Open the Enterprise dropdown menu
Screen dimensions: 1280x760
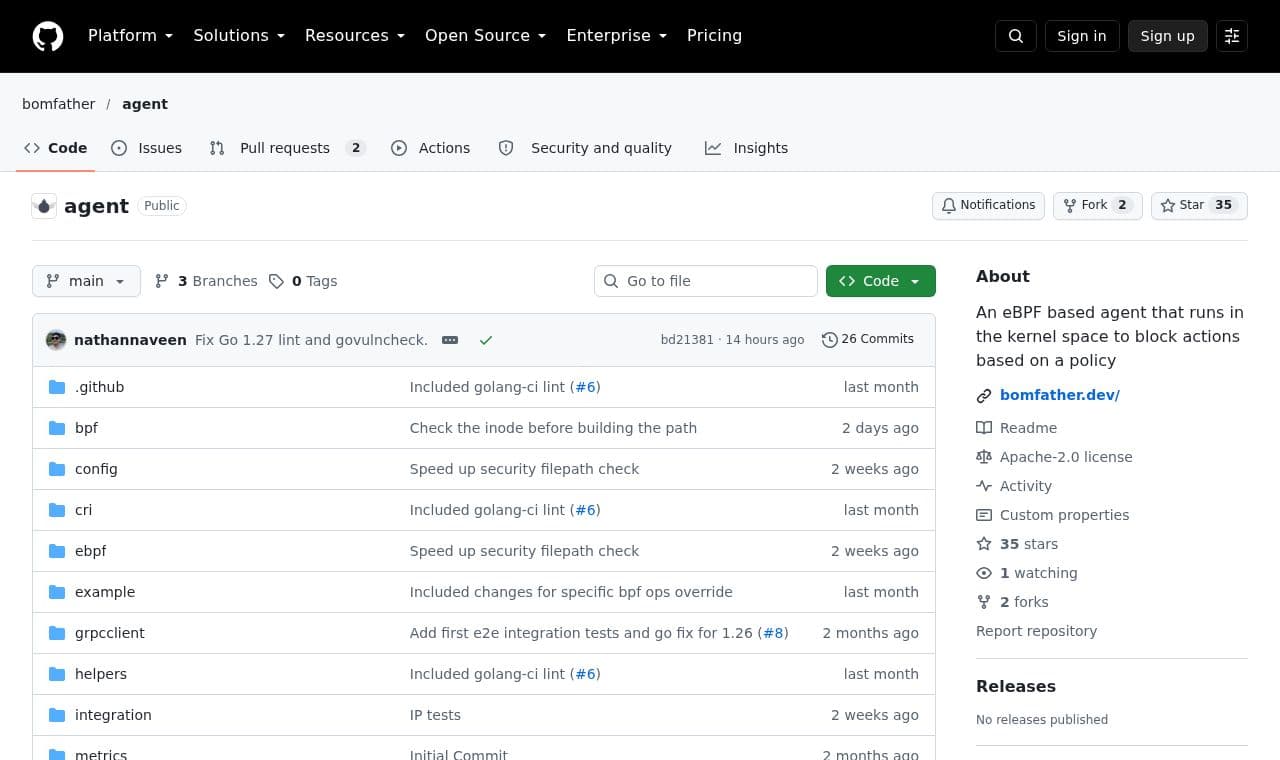click(x=617, y=36)
